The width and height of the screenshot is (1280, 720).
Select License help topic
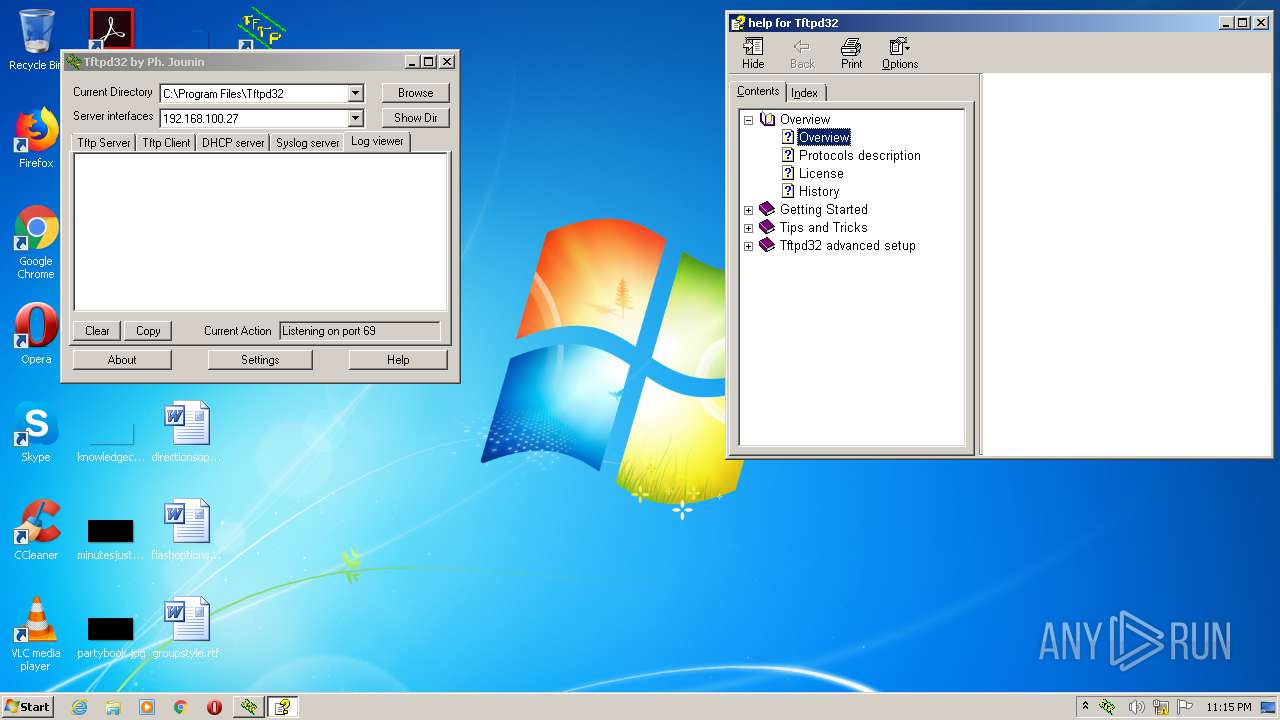click(821, 173)
